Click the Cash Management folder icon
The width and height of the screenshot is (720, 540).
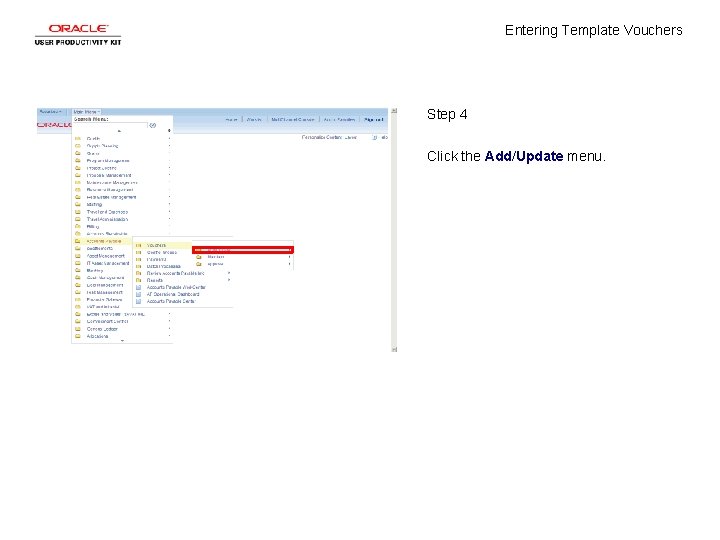tap(78, 278)
